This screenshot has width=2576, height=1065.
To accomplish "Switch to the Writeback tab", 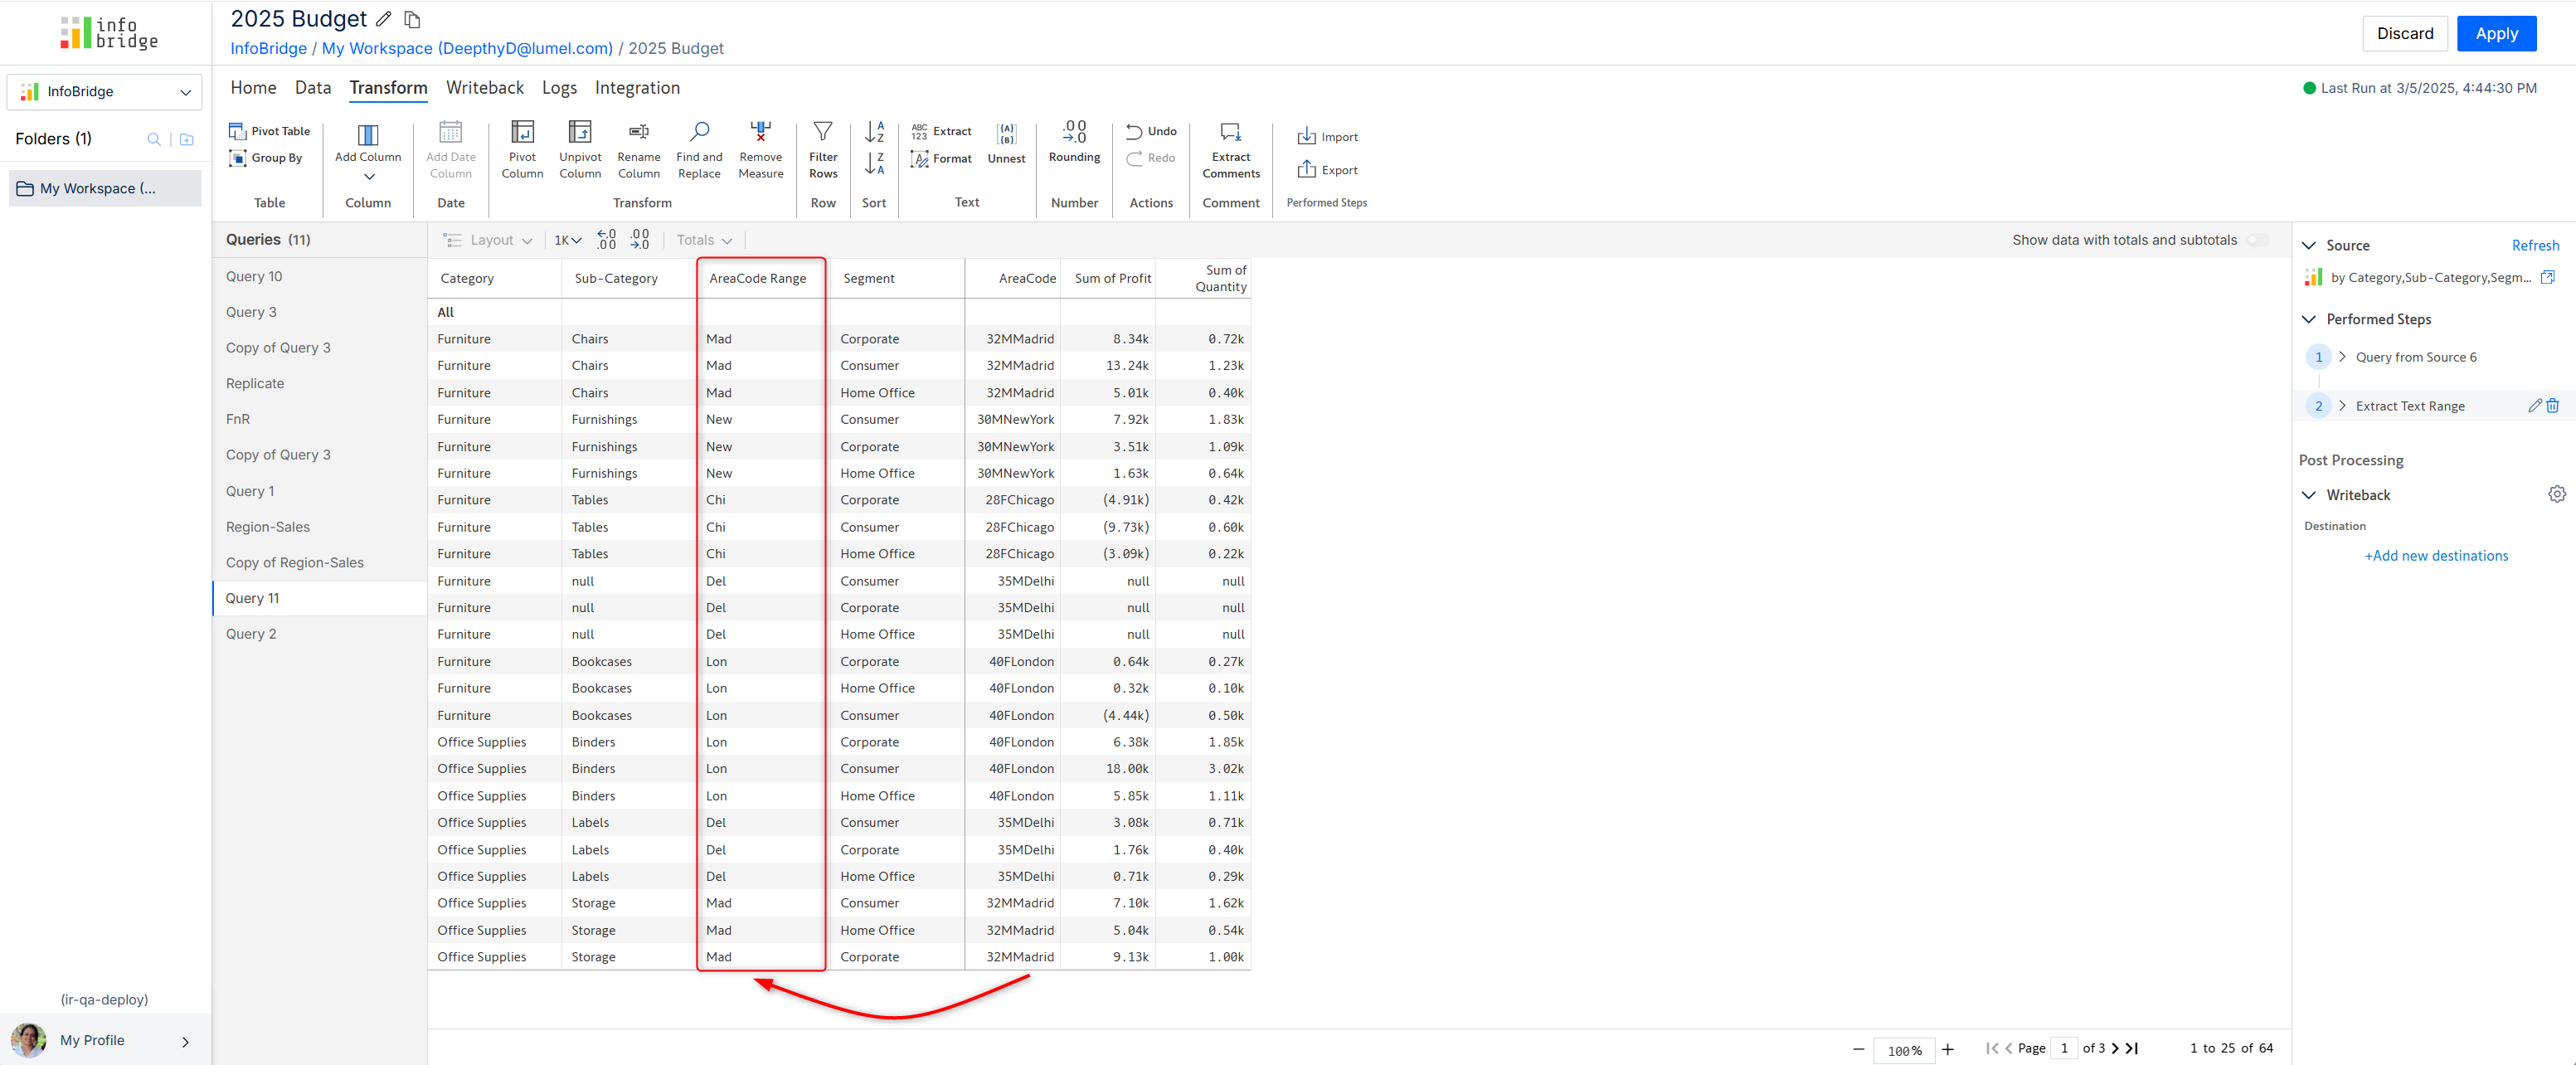I will click(484, 88).
